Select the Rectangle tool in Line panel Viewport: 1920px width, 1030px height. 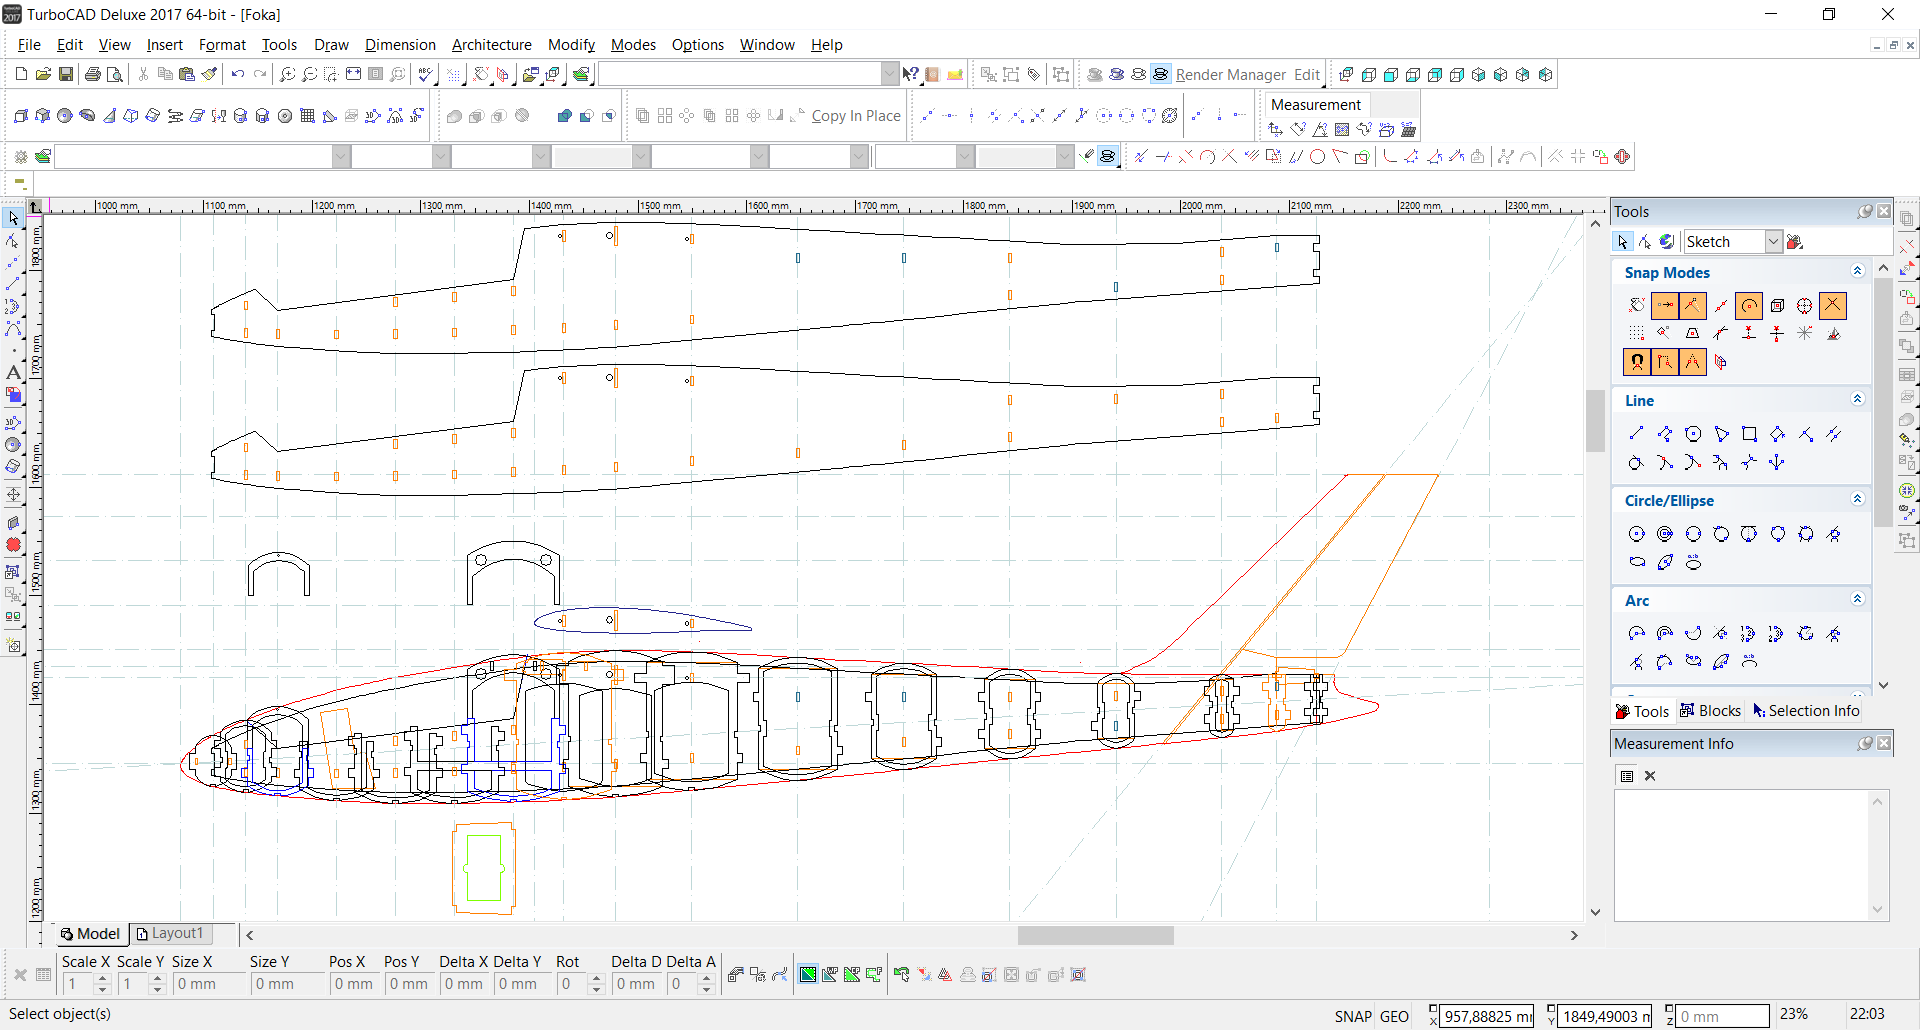1749,434
